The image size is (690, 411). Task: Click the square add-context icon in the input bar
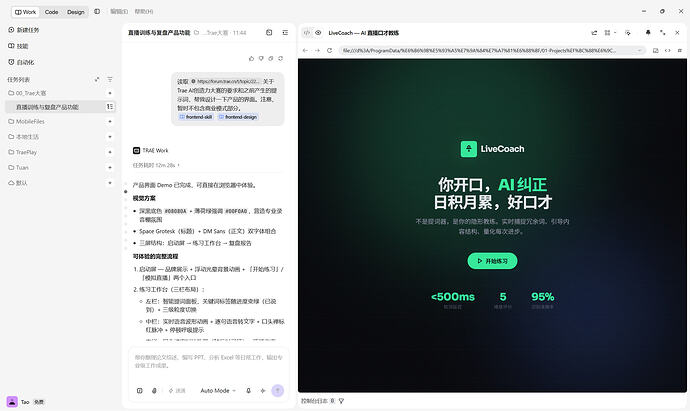coord(139,390)
